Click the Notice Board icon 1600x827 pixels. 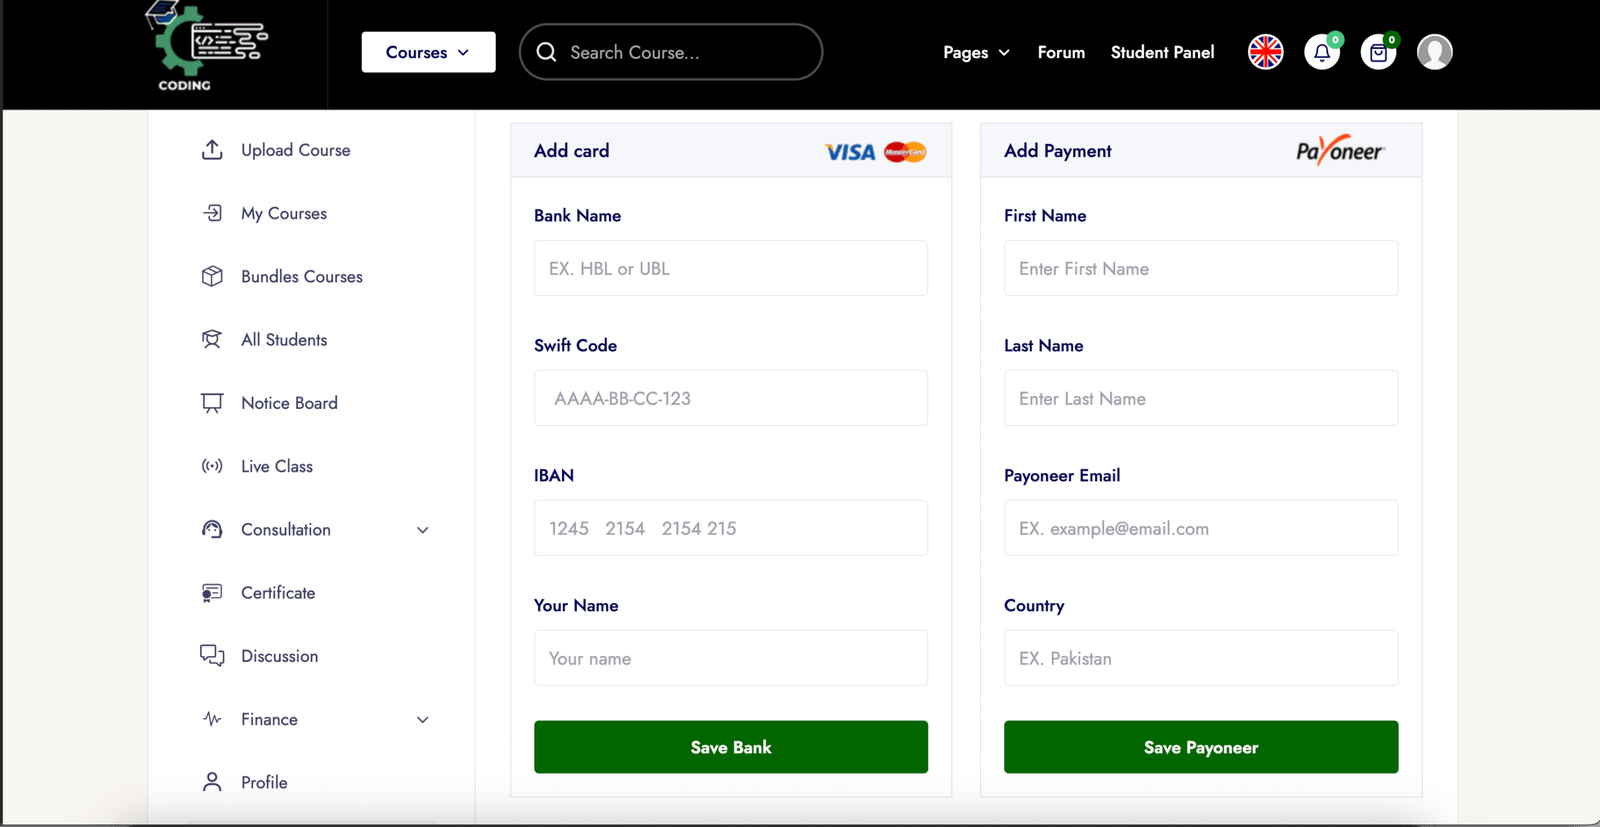click(212, 403)
